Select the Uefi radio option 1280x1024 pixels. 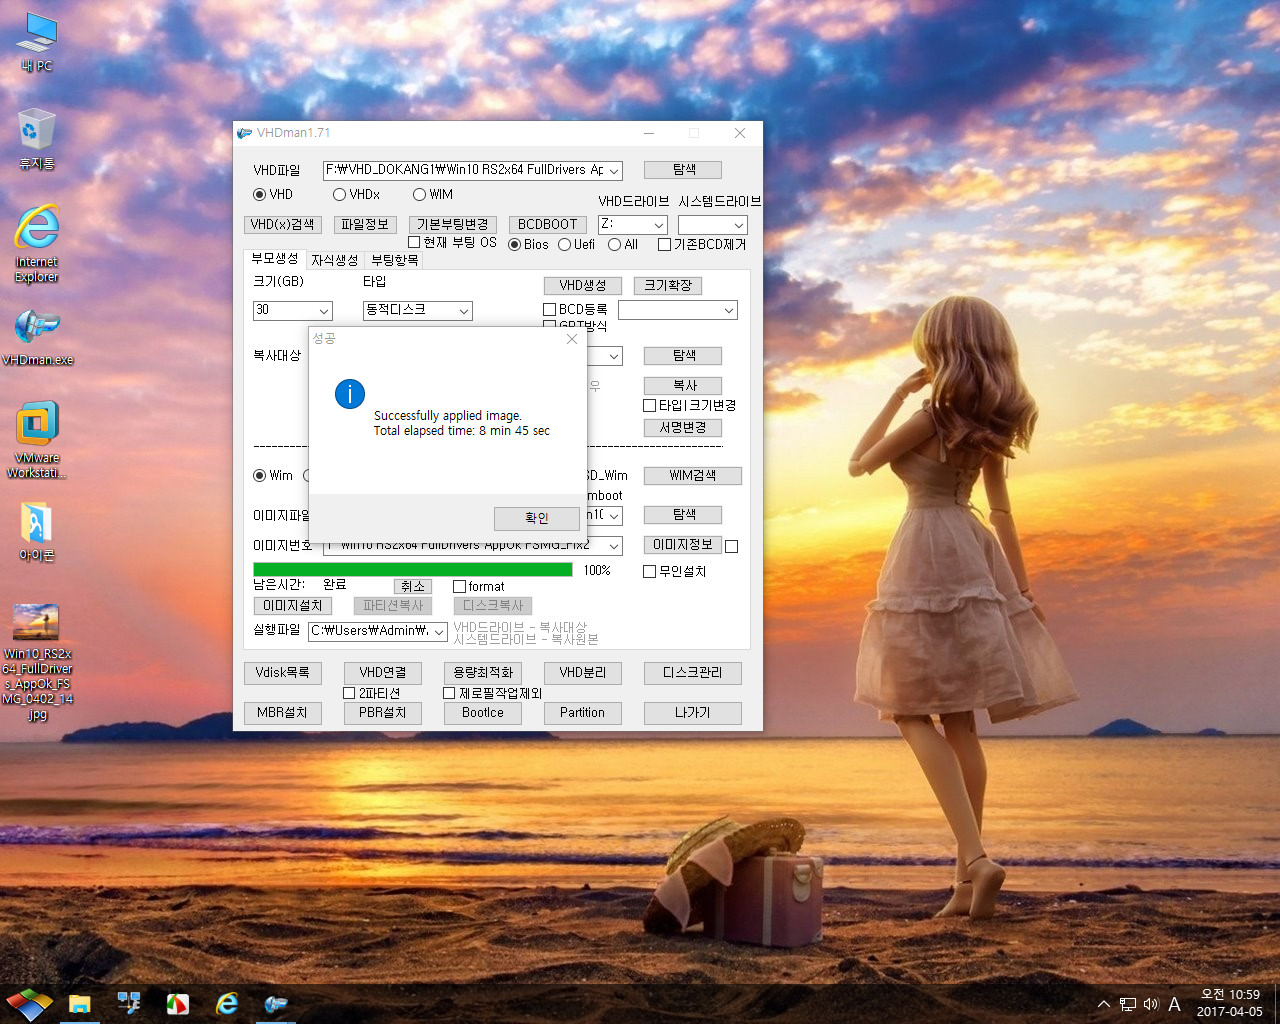565,245
